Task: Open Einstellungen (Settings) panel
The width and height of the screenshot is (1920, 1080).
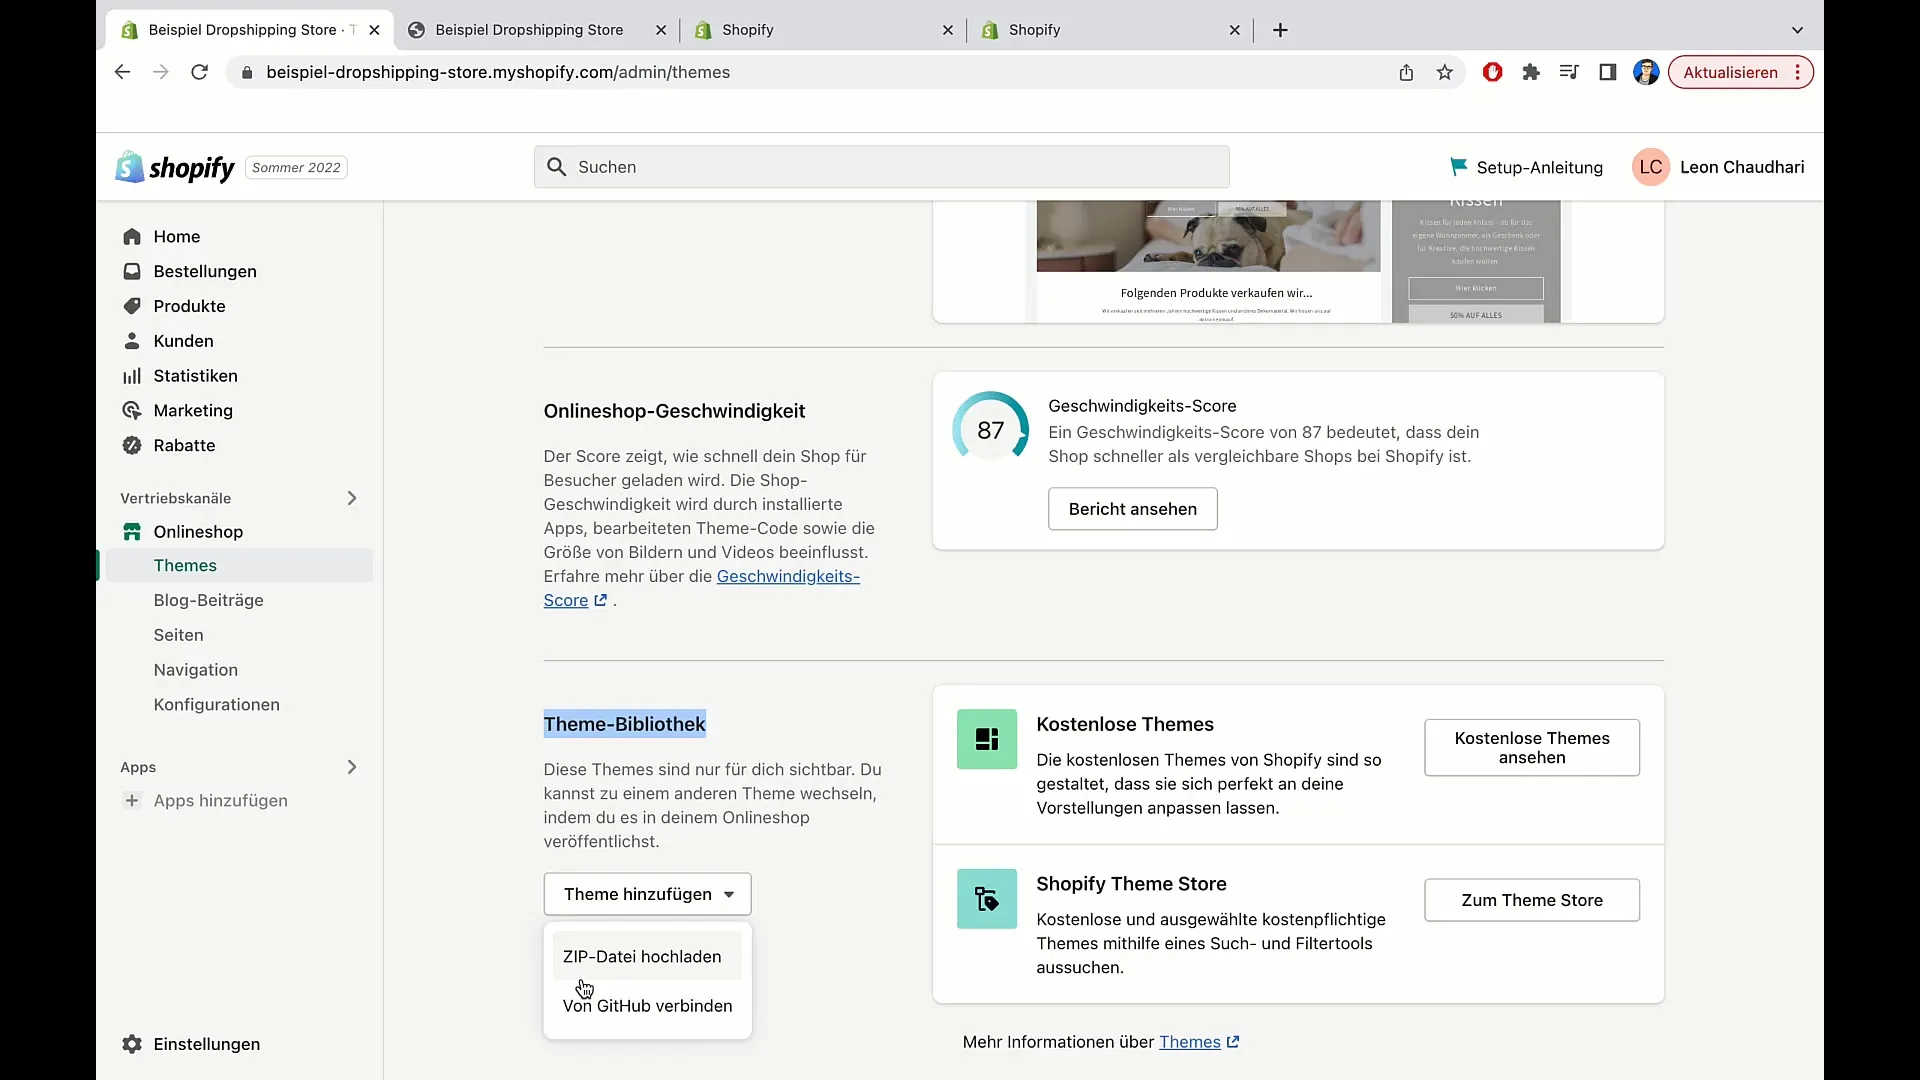Action: [x=207, y=1043]
